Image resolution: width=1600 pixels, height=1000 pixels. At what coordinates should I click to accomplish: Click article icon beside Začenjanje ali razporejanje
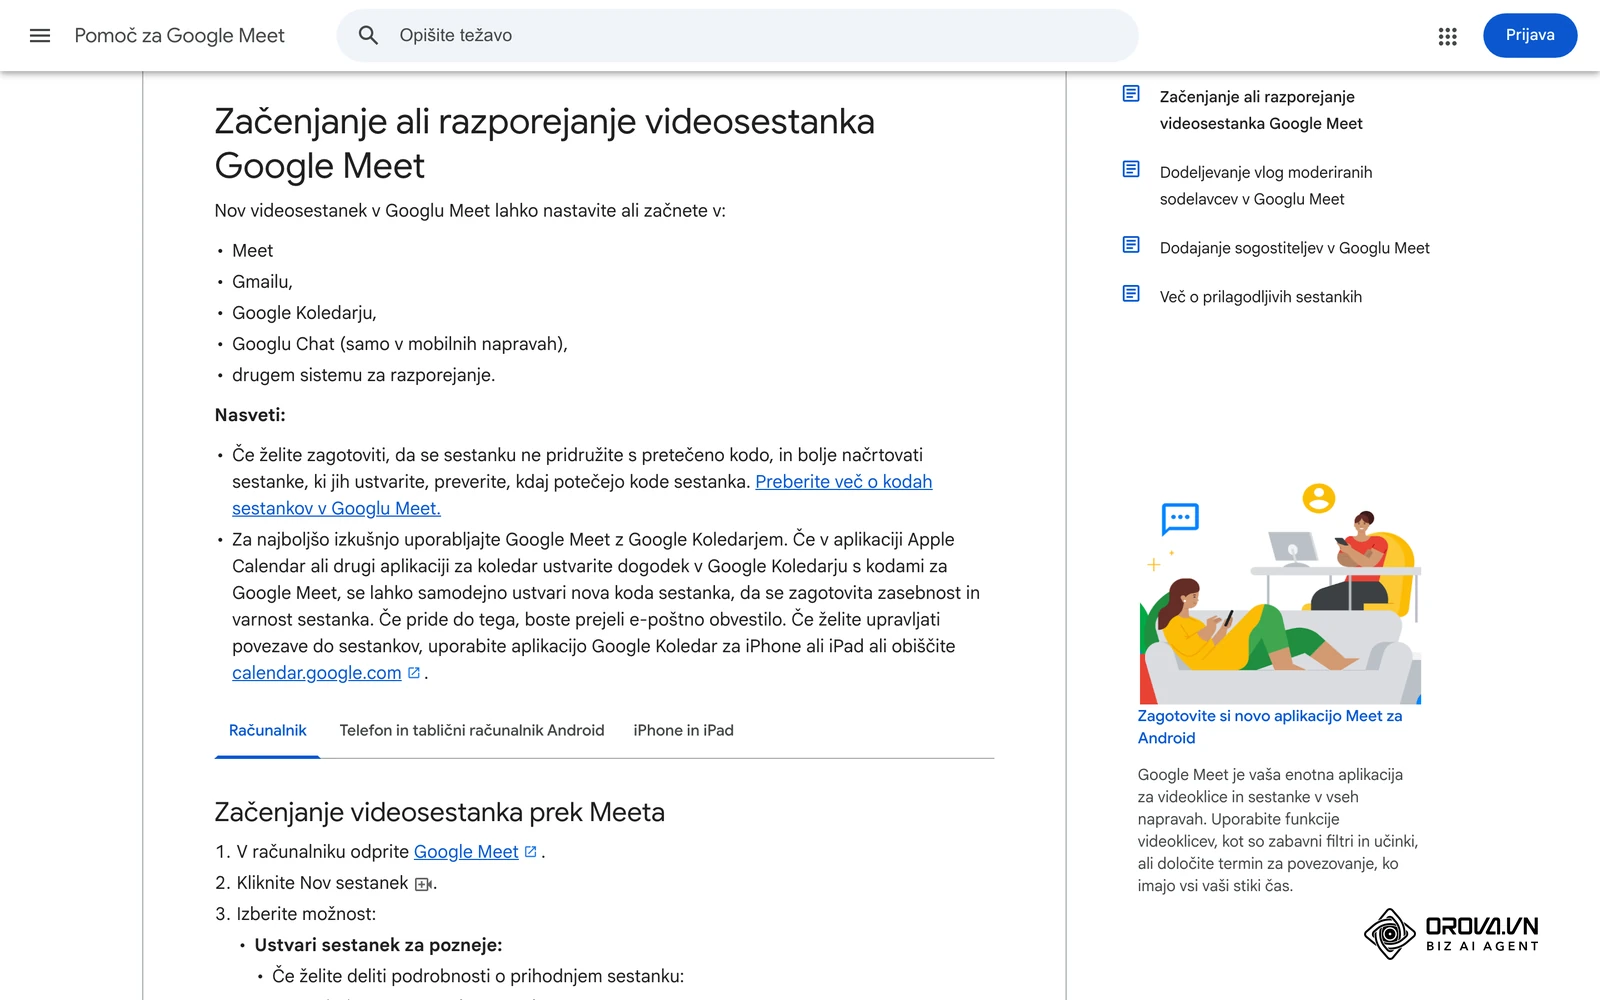click(1131, 94)
